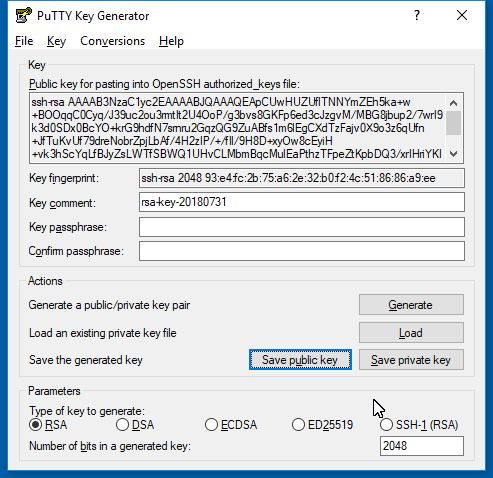The image size is (493, 478).
Task: Click the Generate button
Action: pos(411,304)
